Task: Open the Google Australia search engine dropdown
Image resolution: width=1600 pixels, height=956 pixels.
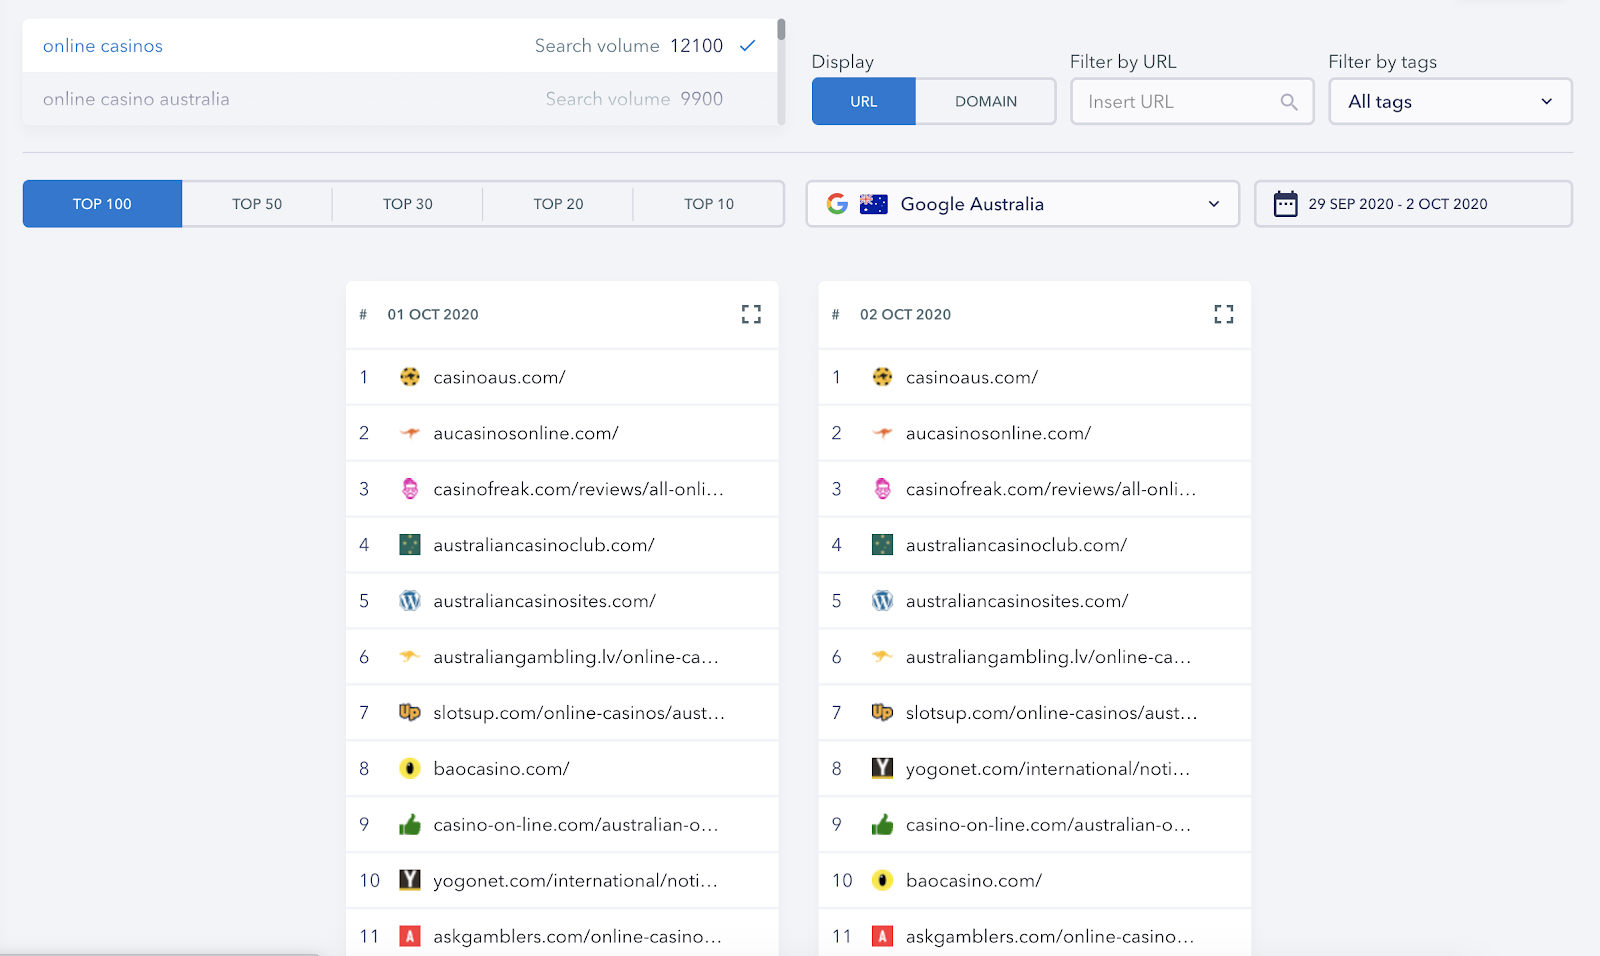Action: pos(1023,204)
